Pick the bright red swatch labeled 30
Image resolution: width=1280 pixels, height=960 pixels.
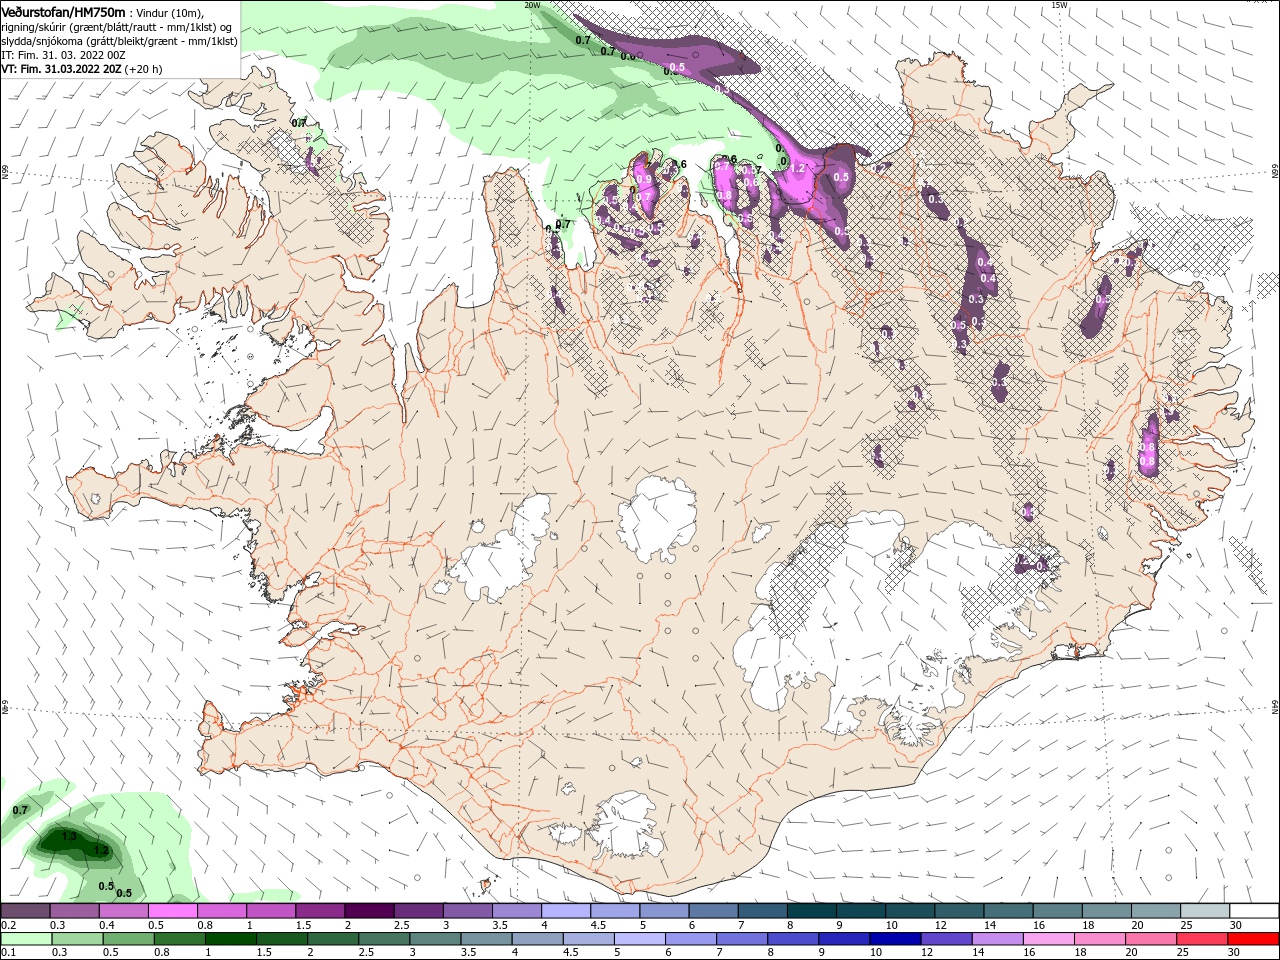tap(1252, 939)
